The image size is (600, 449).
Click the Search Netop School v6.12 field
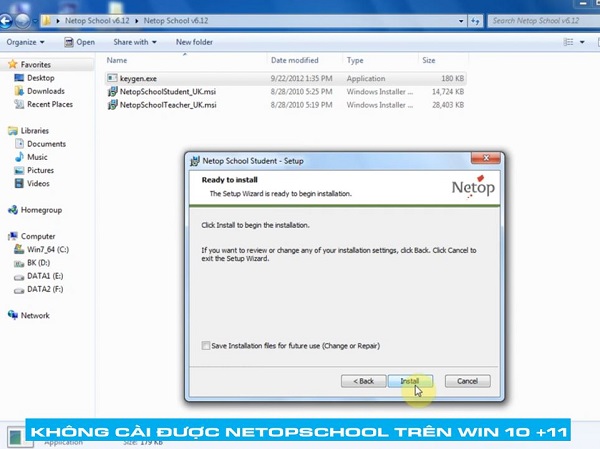(543, 21)
